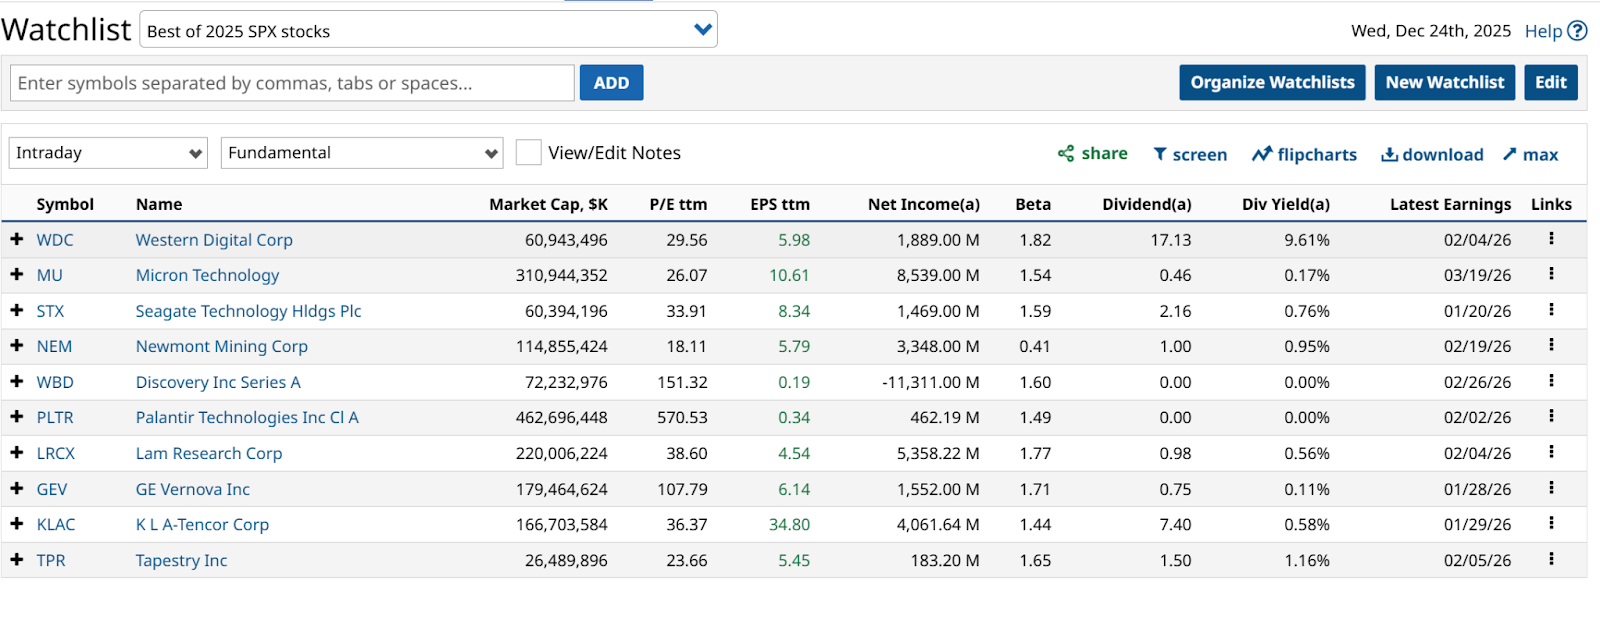Screen dimensions: 1600x630
Task: Click the New Watchlist button
Action: click(x=1444, y=82)
